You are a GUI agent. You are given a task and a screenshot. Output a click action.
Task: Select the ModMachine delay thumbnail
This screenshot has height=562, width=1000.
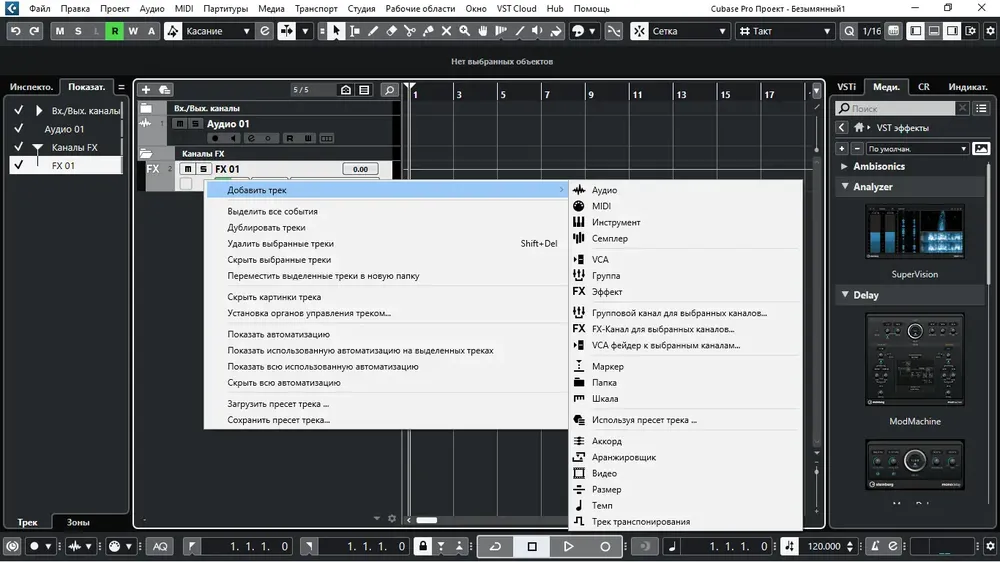pyautogui.click(x=915, y=360)
